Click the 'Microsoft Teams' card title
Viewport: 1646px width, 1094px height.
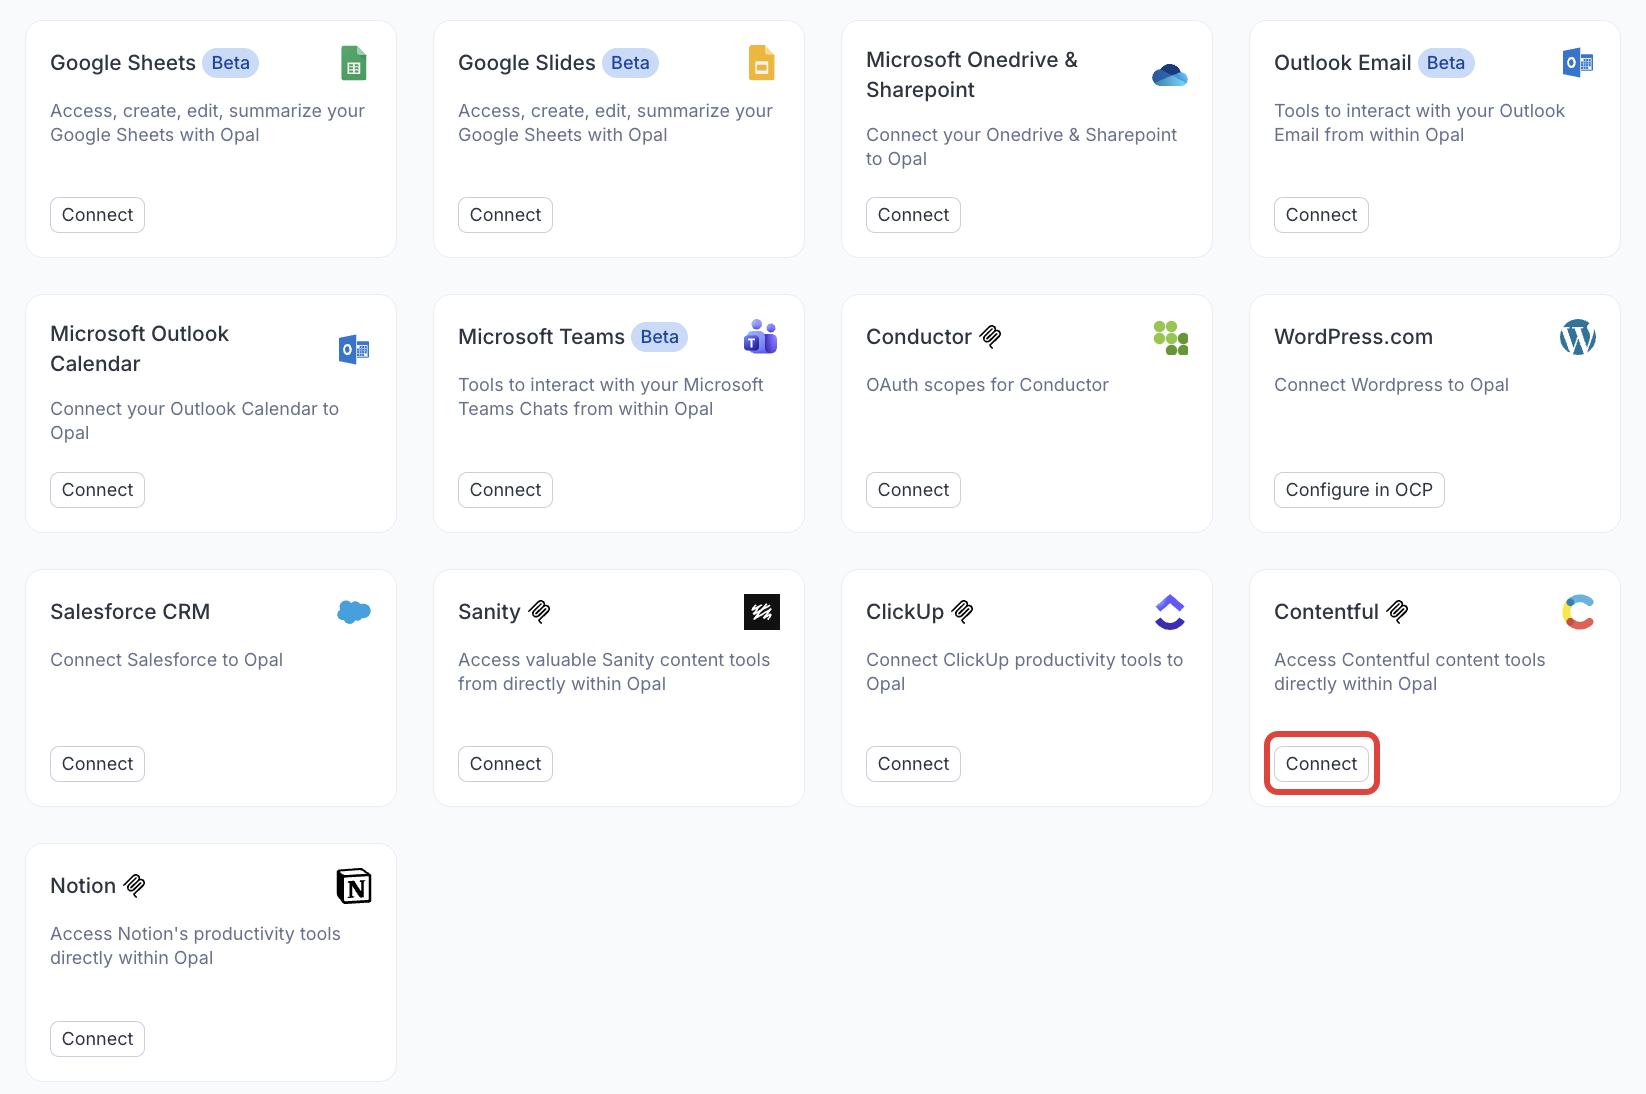click(x=542, y=337)
